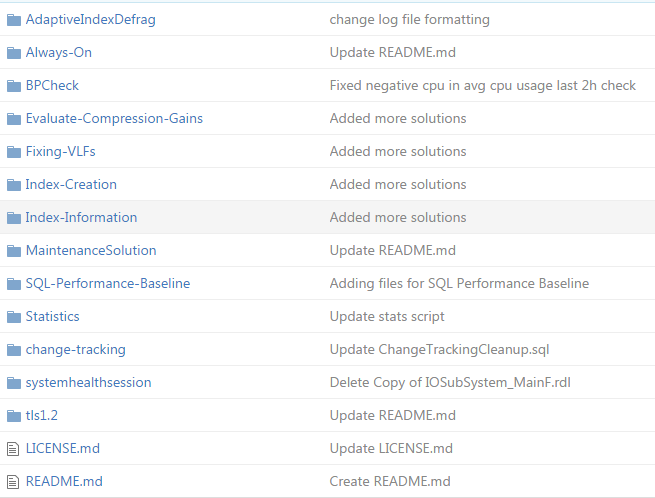Open the 'Fixed negative cpu' commit message
Image resolution: width=655 pixels, height=498 pixels.
coord(482,86)
